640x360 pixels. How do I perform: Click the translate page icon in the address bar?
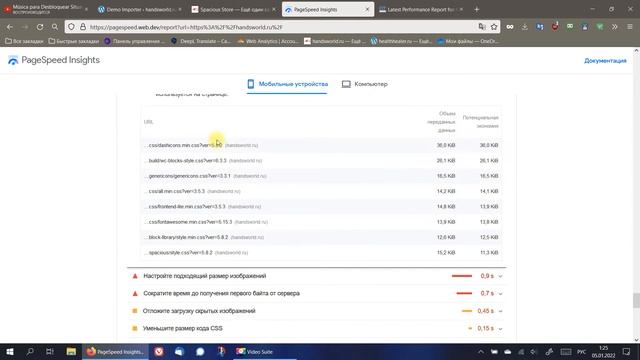[x=482, y=27]
